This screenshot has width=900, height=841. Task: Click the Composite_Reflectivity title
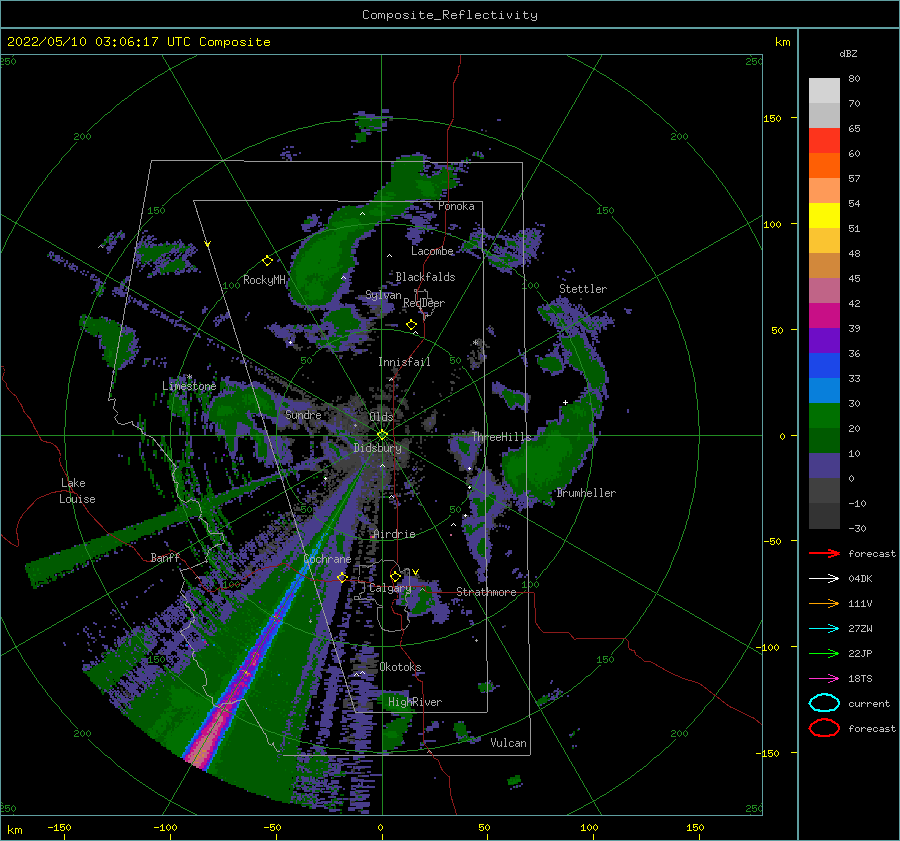(x=450, y=15)
